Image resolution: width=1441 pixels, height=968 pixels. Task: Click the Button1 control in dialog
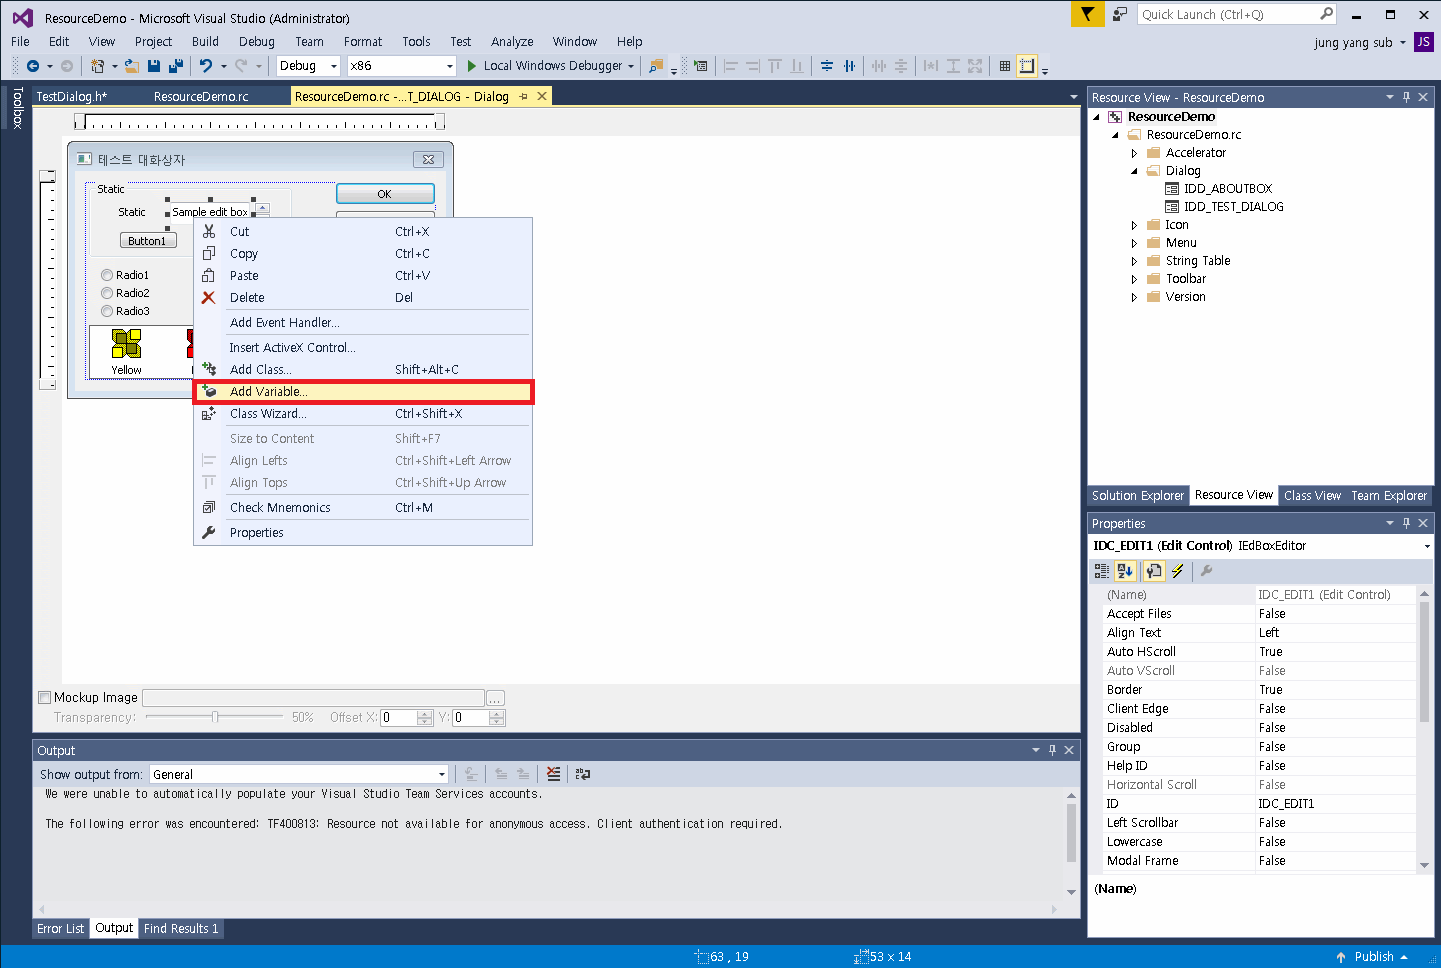tap(147, 240)
